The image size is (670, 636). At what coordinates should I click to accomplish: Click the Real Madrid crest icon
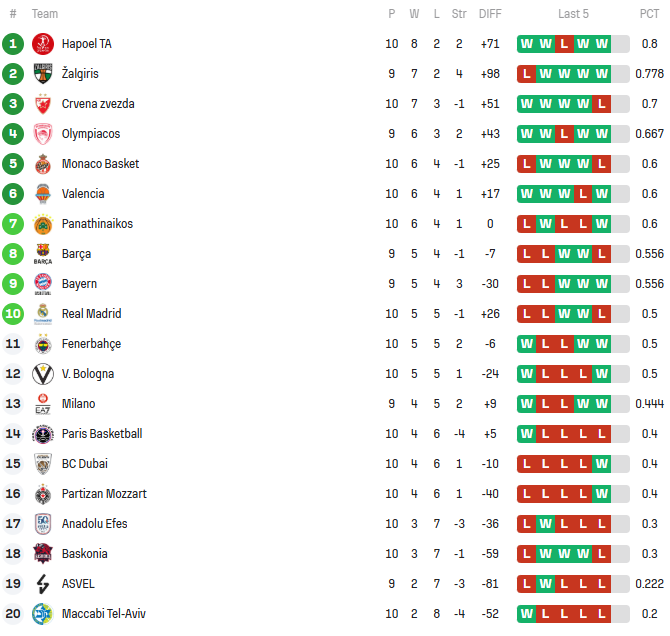(x=42, y=314)
